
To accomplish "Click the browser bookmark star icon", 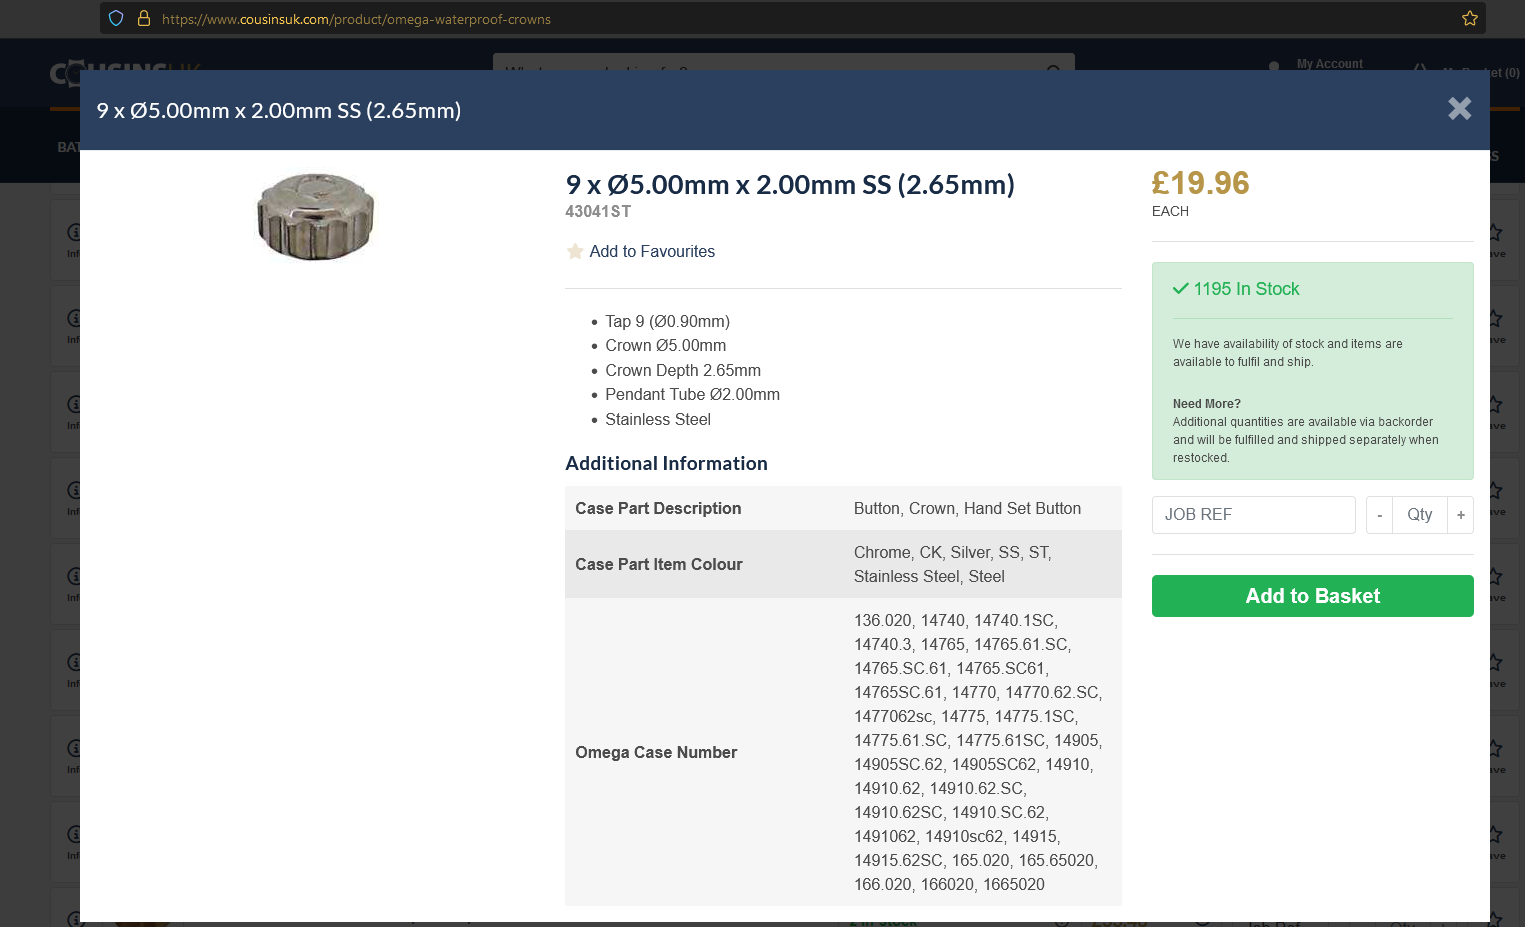I will click(1470, 18).
